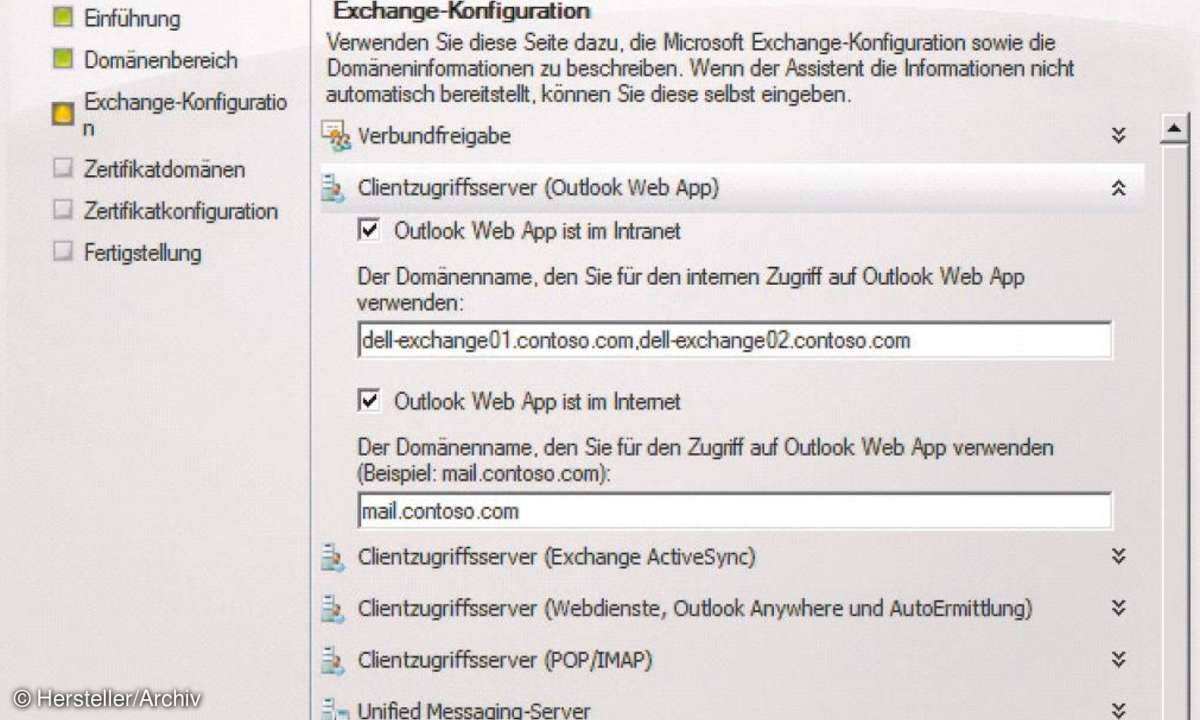Click the Outlook Web App server icon
This screenshot has height=720, width=1200.
pos(333,188)
